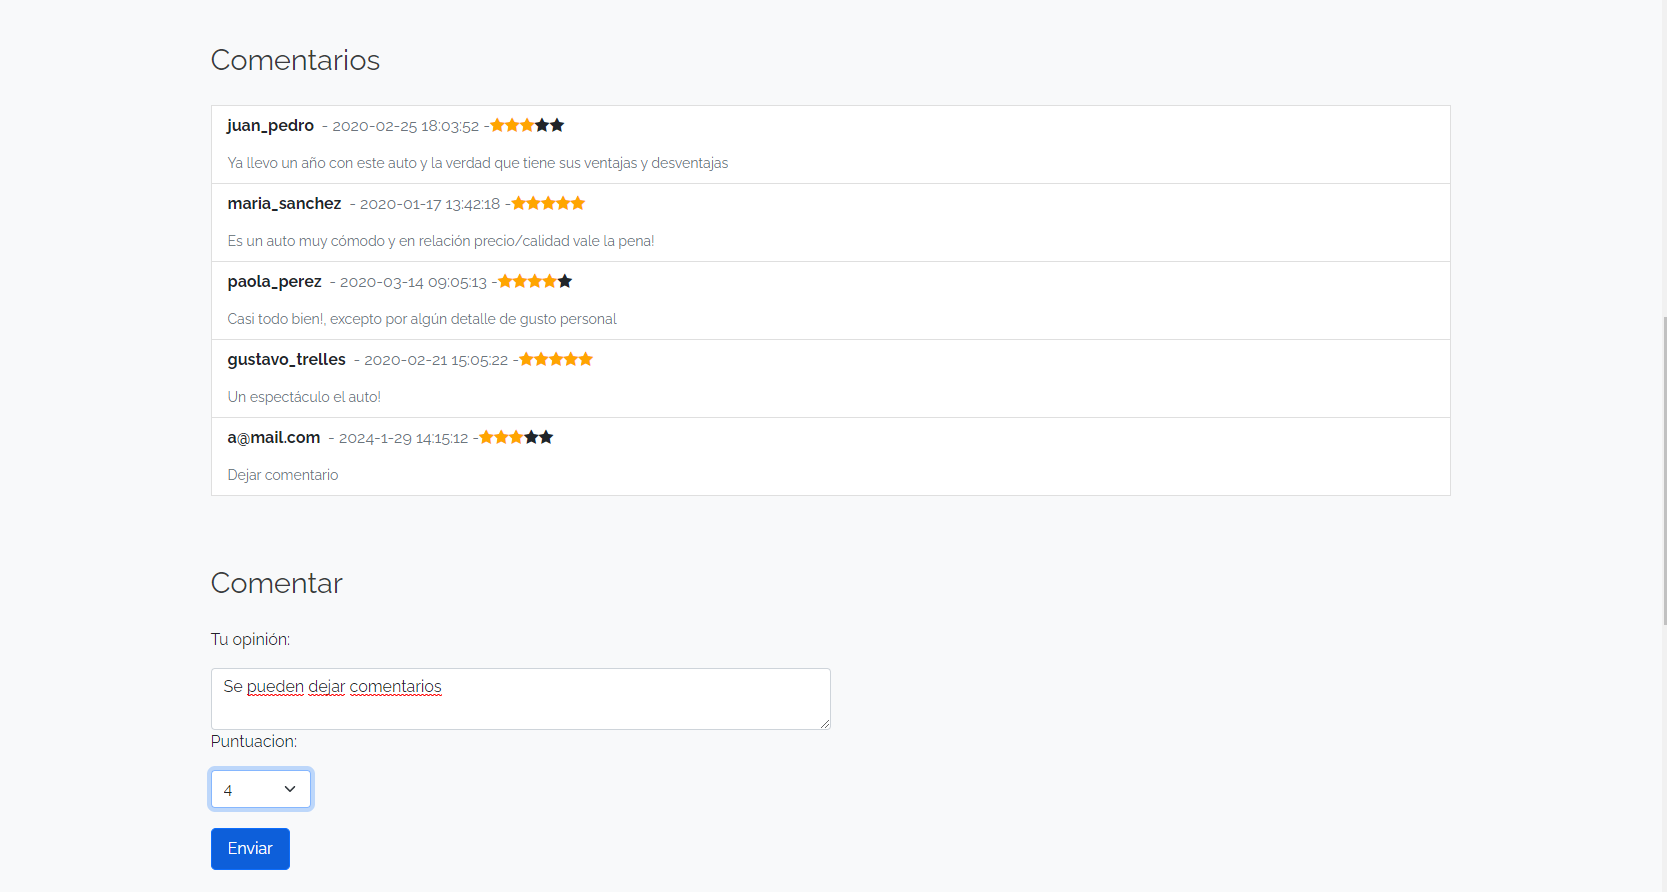Grab the textarea resize handle corner

[825, 724]
